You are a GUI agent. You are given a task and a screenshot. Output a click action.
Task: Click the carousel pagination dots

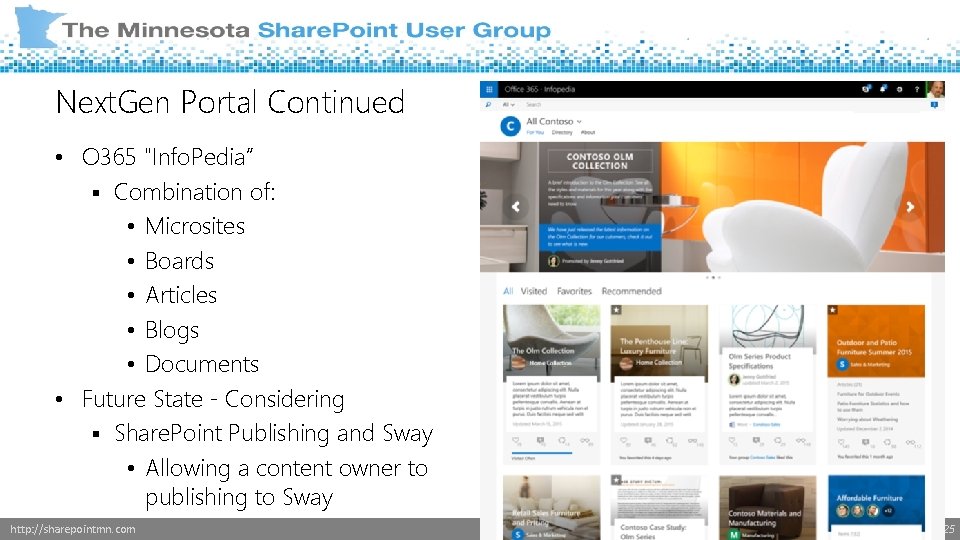(713, 277)
